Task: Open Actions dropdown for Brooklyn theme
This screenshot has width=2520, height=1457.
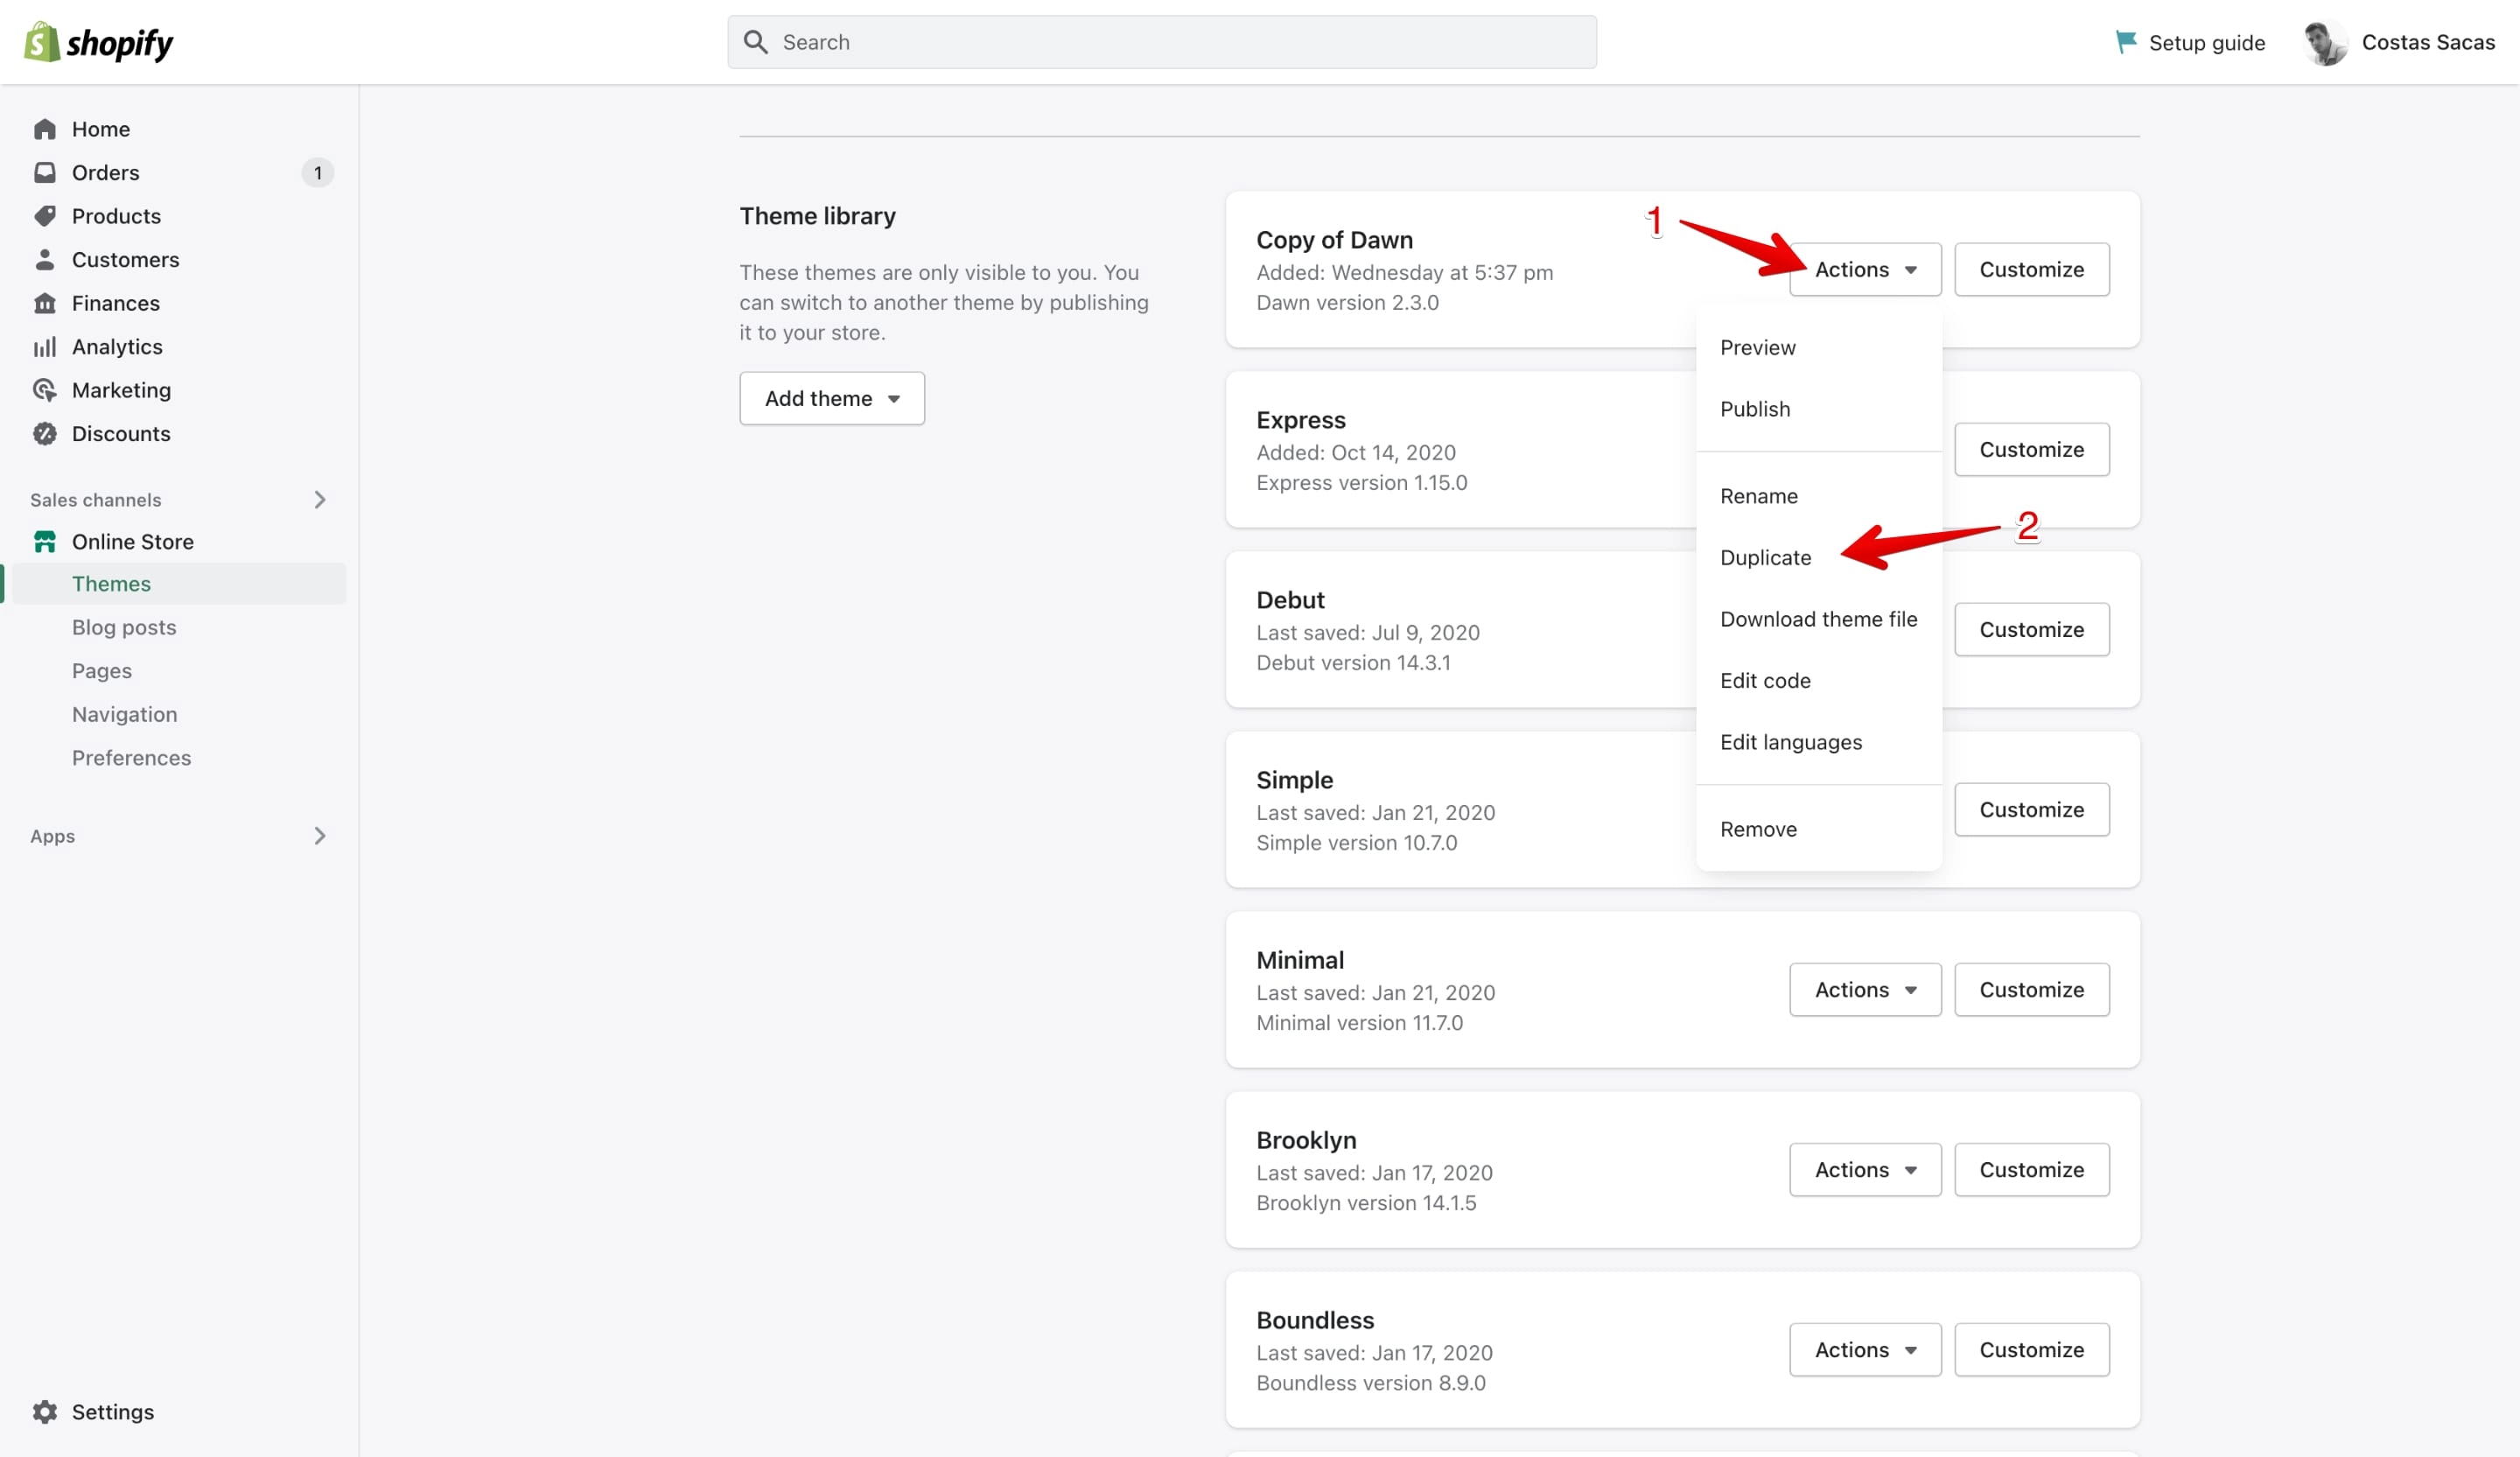Action: 1865,1169
